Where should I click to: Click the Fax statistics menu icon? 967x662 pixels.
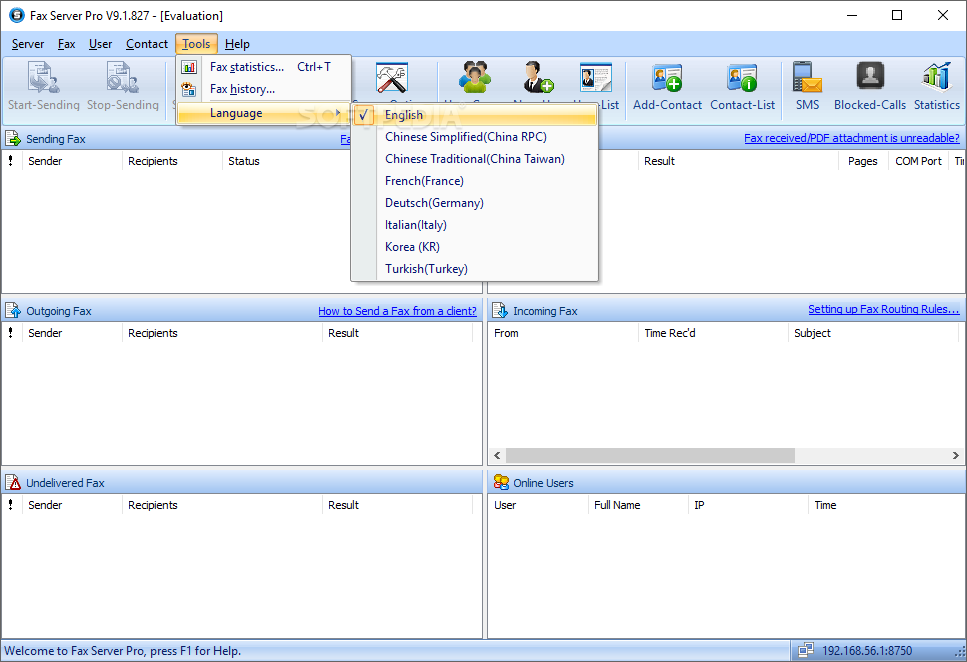coord(189,67)
